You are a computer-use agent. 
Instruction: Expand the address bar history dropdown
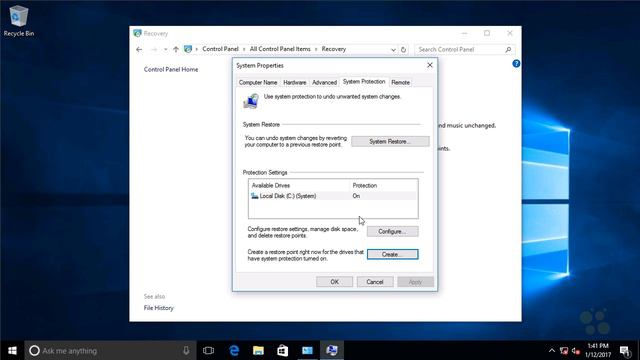coord(393,49)
